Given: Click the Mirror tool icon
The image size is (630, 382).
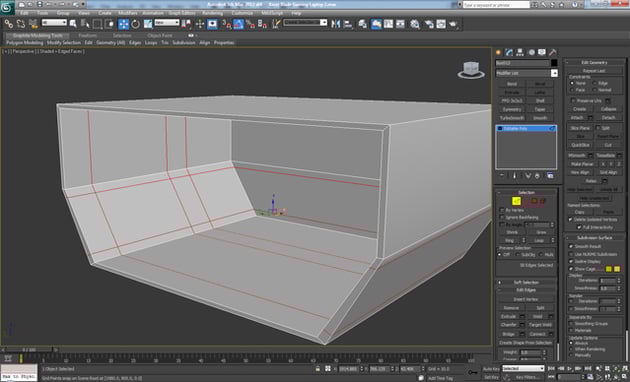Looking at the screenshot, I should 335,24.
